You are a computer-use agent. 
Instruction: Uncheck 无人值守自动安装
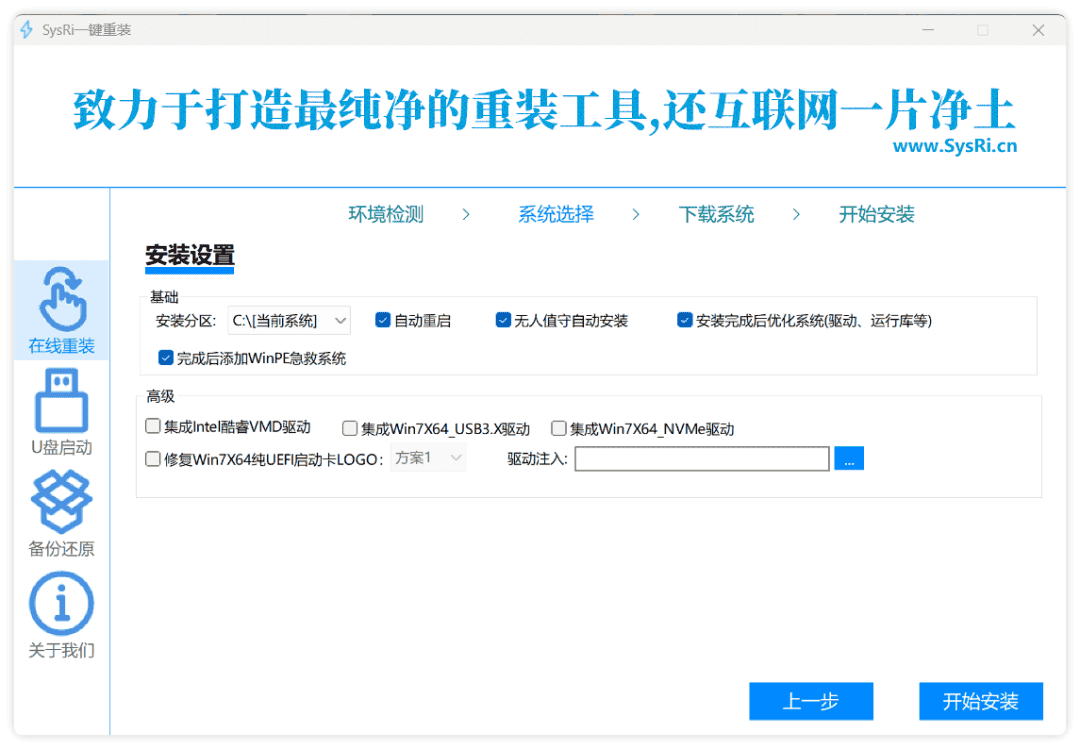503,320
